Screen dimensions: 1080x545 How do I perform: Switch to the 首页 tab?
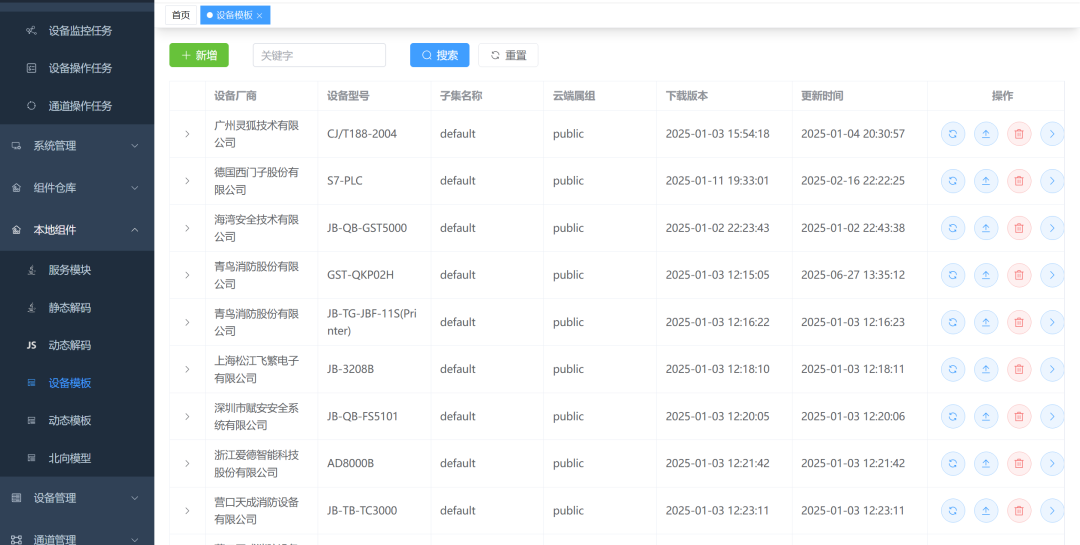[x=180, y=15]
